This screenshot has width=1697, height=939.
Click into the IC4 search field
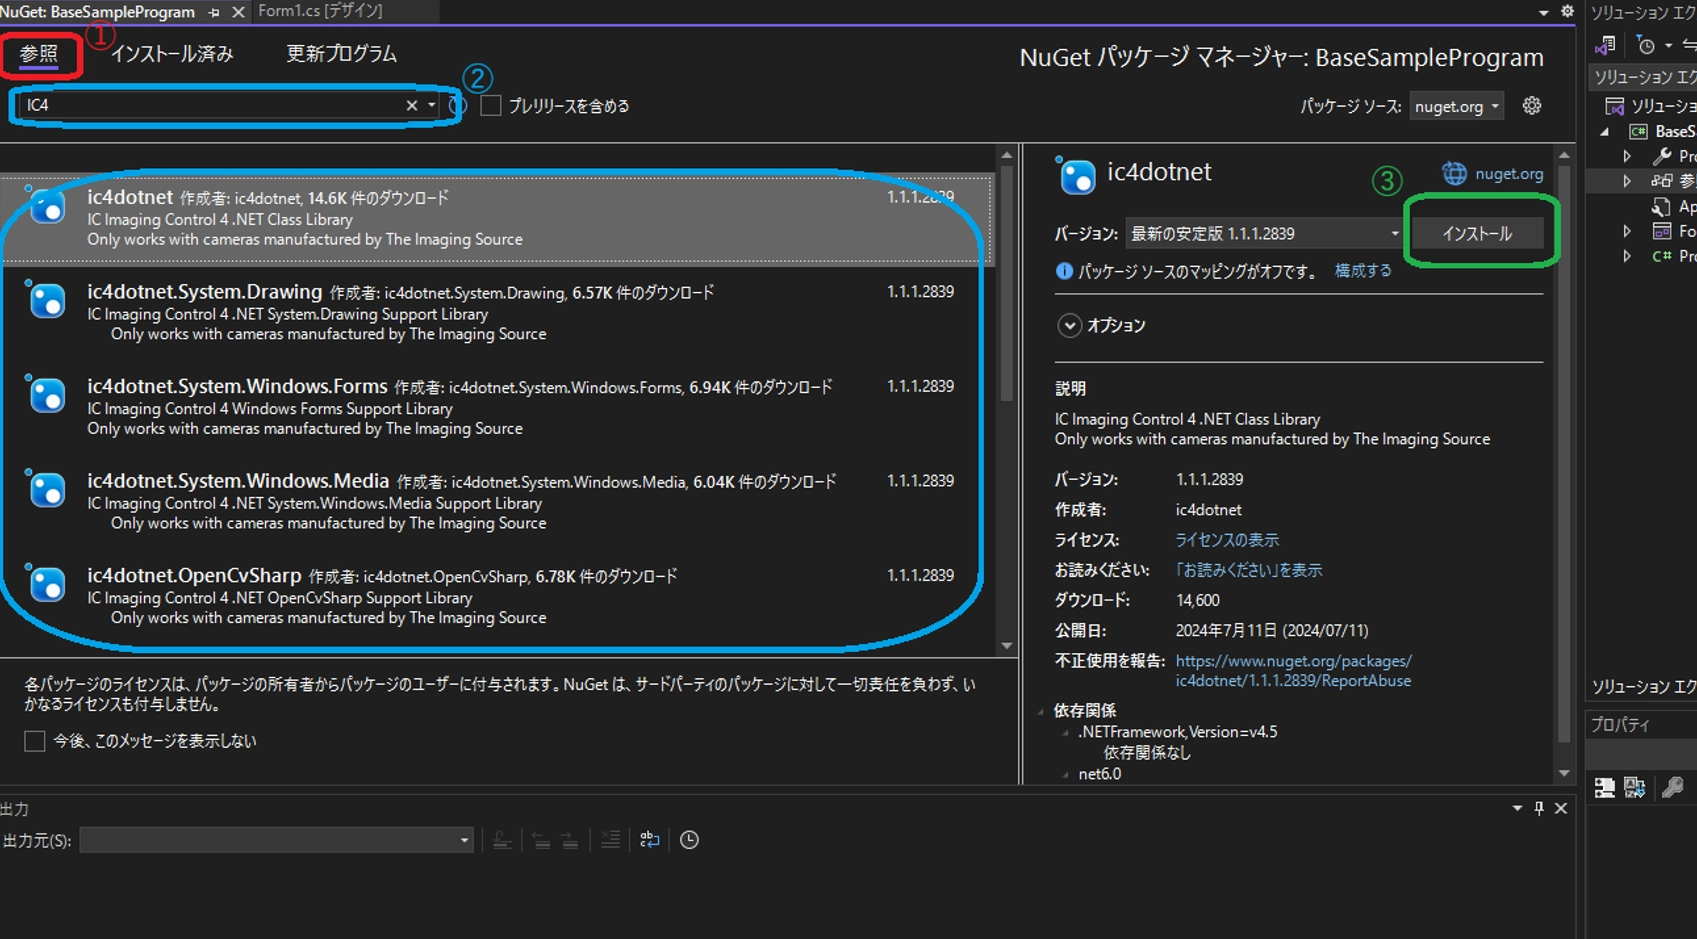212,105
